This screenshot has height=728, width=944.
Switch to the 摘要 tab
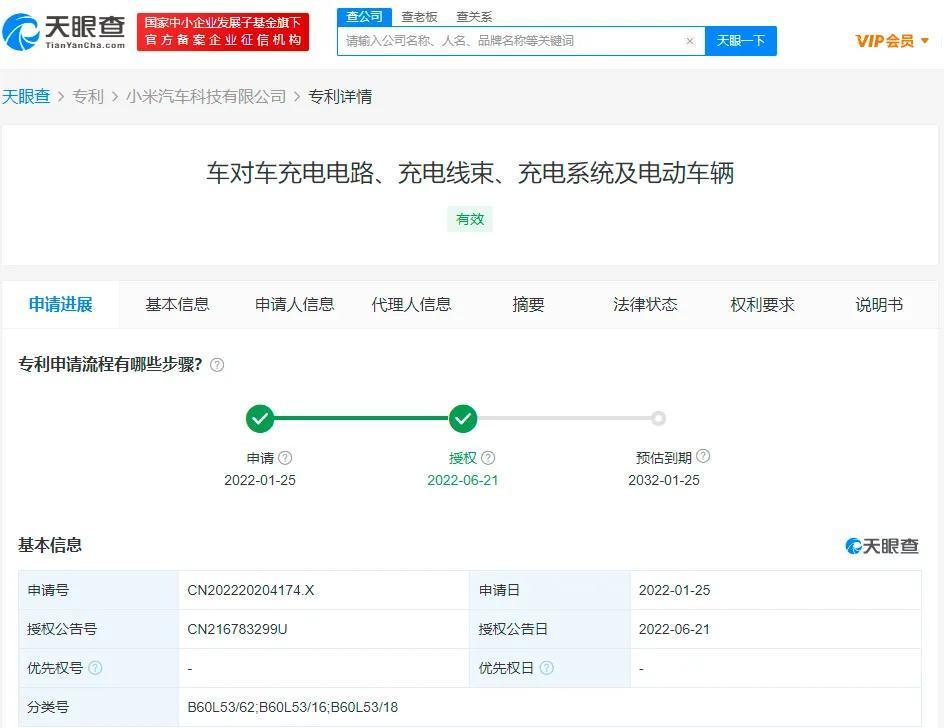pos(528,304)
